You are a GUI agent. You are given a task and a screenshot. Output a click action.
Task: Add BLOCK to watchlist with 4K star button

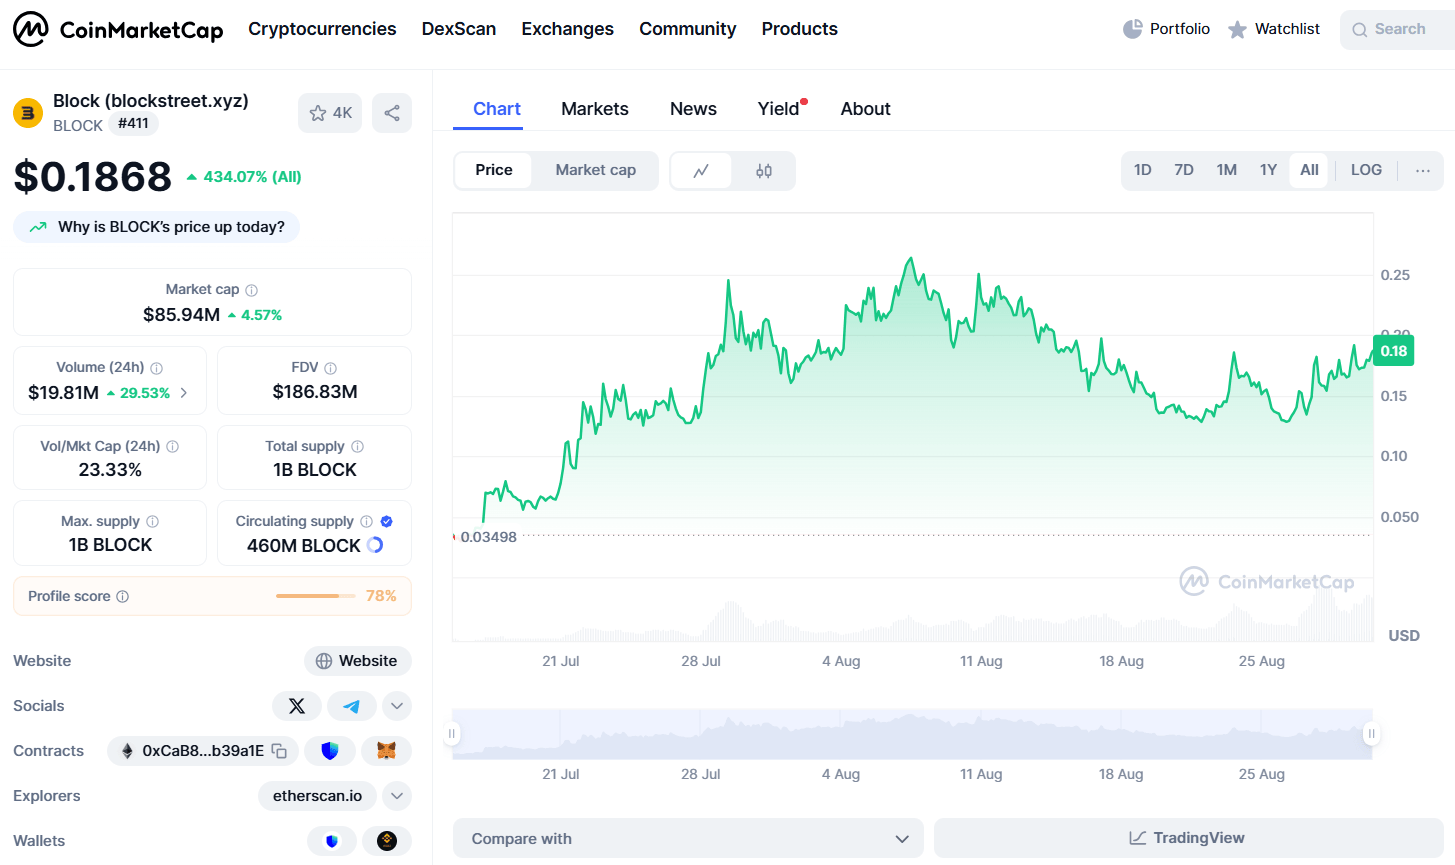coord(330,113)
